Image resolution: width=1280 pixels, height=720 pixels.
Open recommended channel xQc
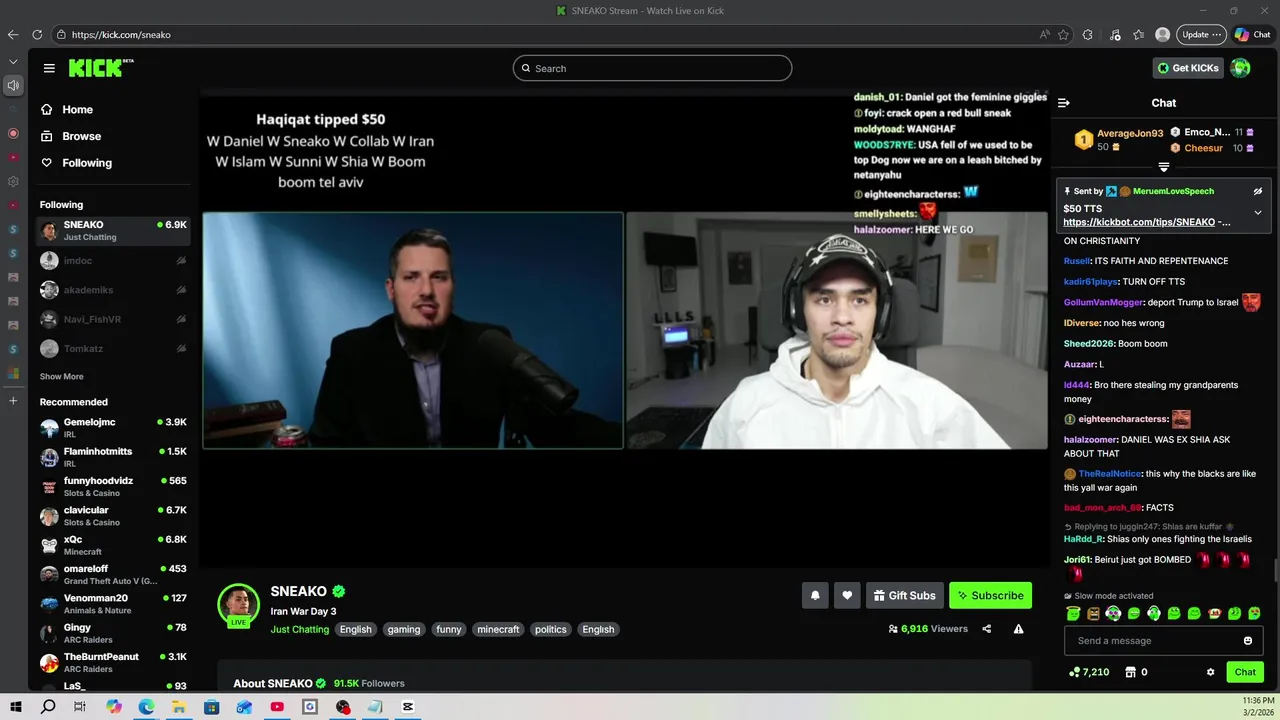point(113,545)
